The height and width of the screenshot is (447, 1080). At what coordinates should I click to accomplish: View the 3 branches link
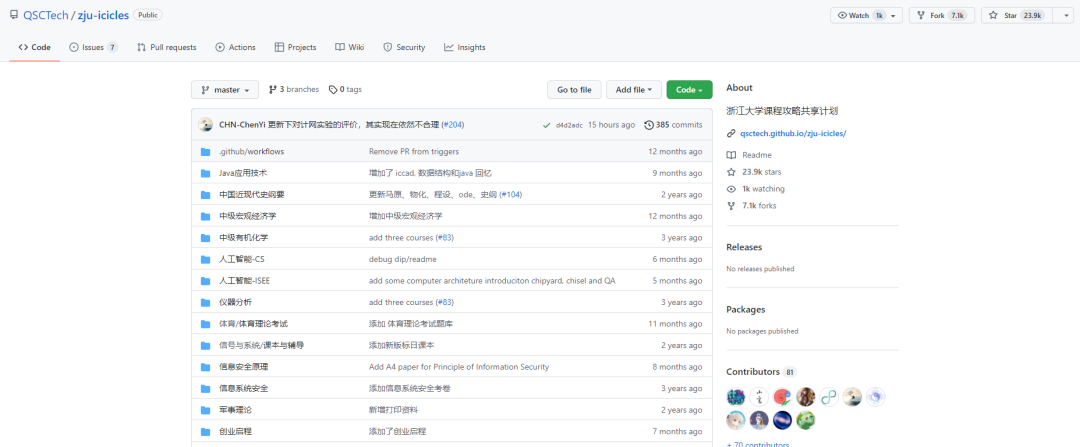(294, 90)
